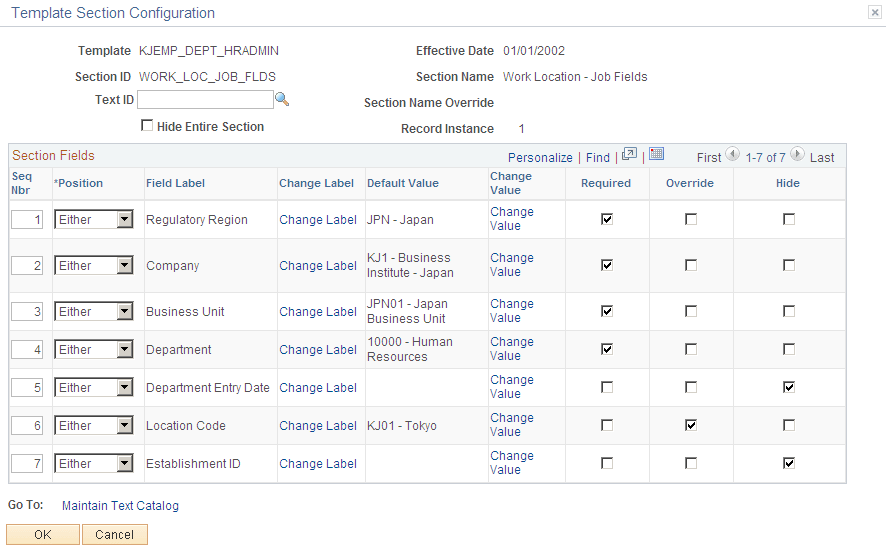This screenshot has width=886, height=551.
Task: Check Hide for Department
Action: [x=789, y=349]
